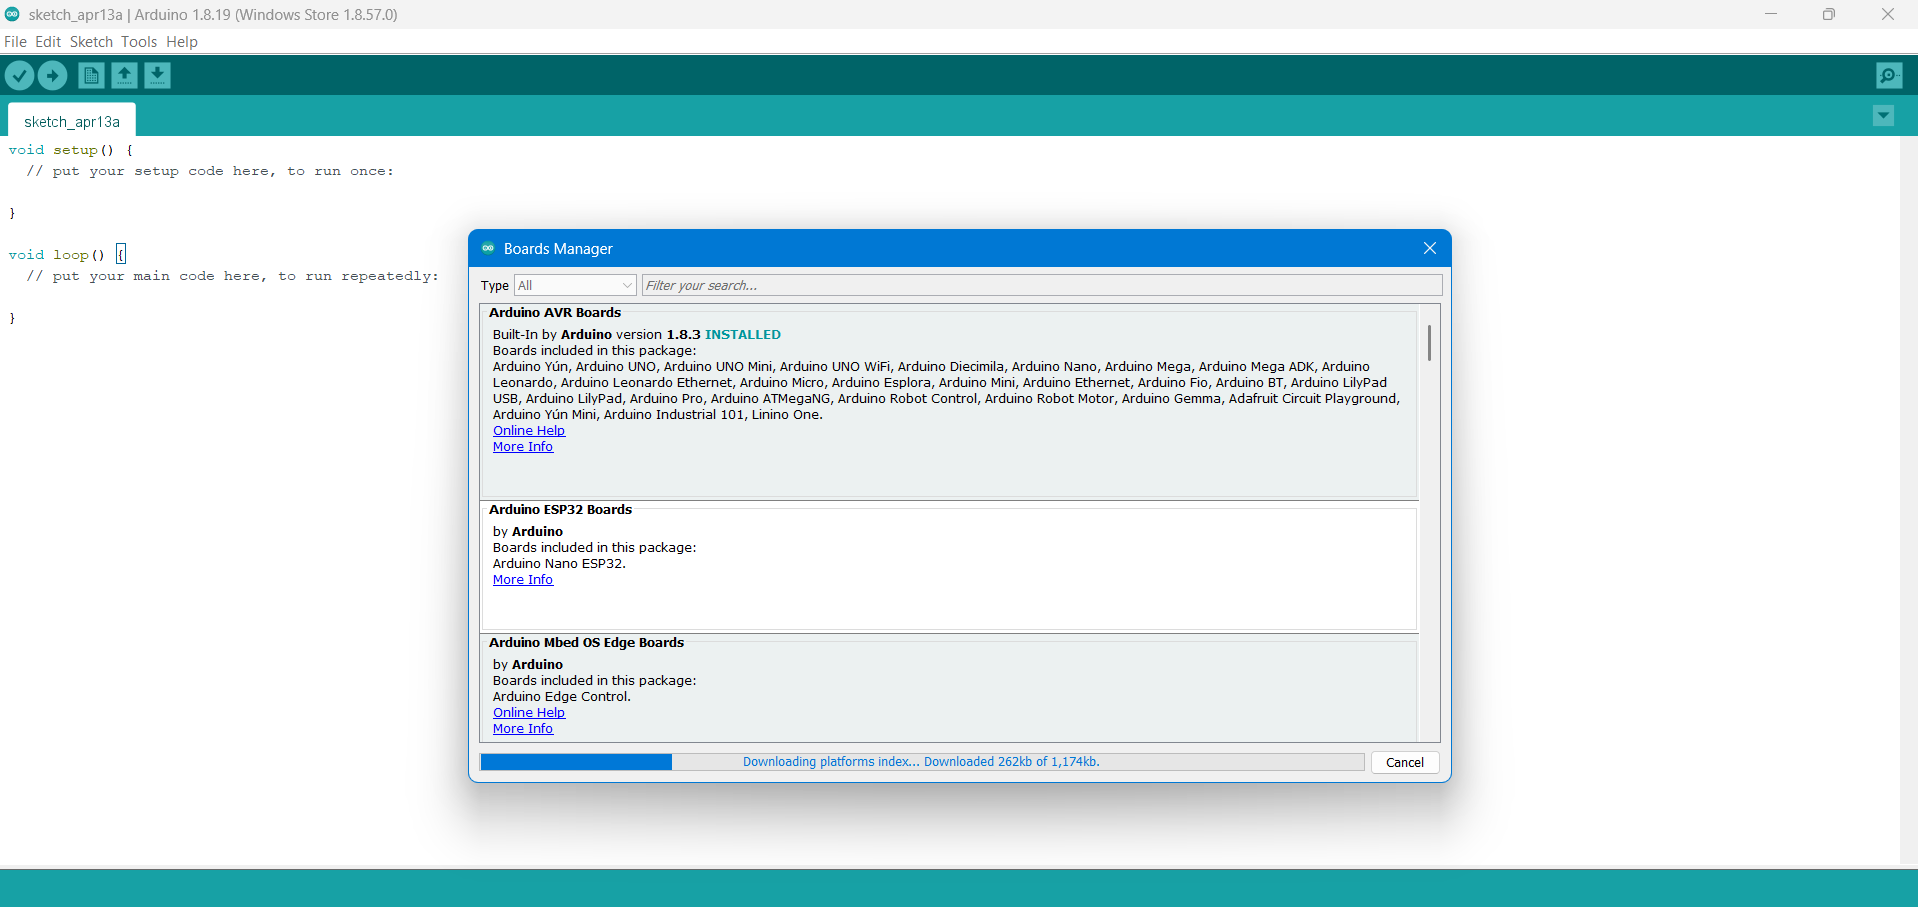This screenshot has height=907, width=1918.
Task: Open a sketch with the Open icon
Action: tap(124, 75)
